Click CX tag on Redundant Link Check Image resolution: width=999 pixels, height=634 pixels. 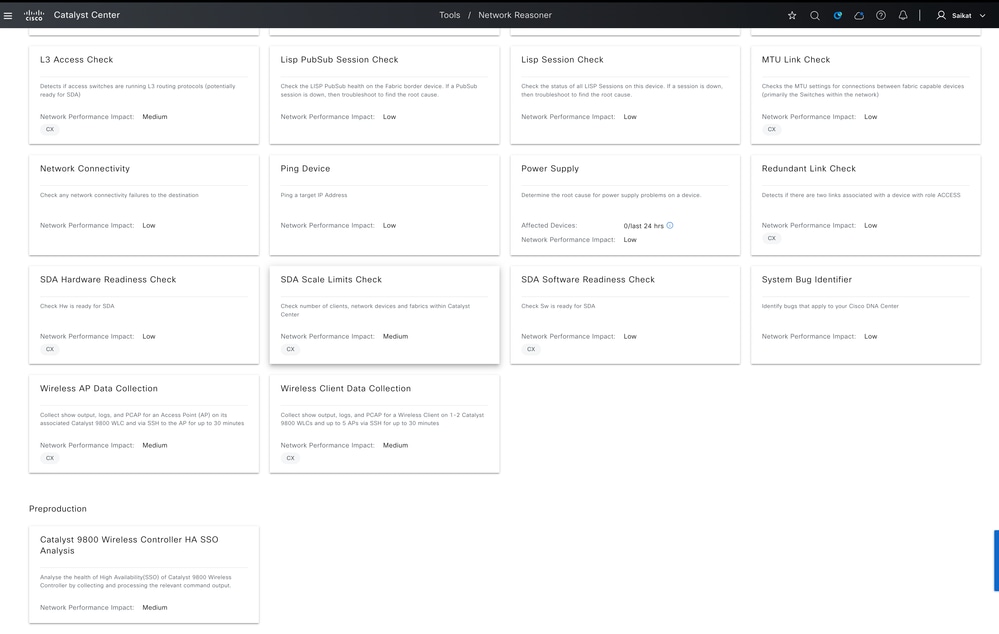[x=772, y=238]
